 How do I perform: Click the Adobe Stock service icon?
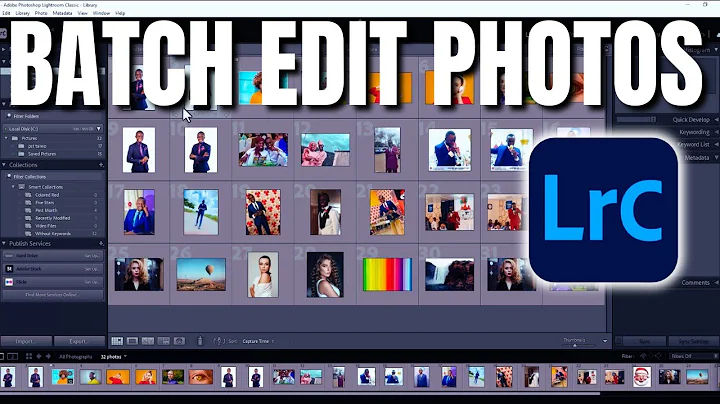(9, 269)
